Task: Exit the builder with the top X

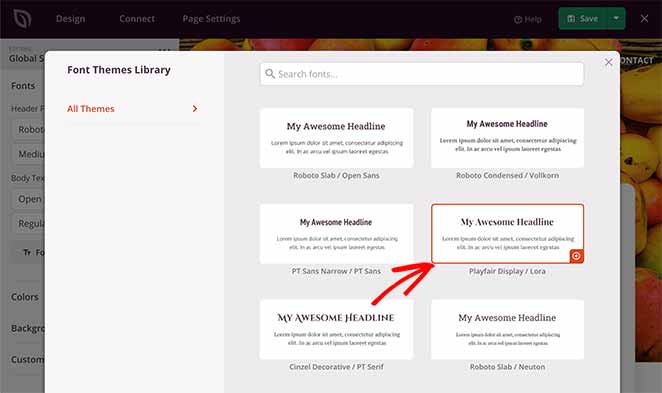Action: 644,19
